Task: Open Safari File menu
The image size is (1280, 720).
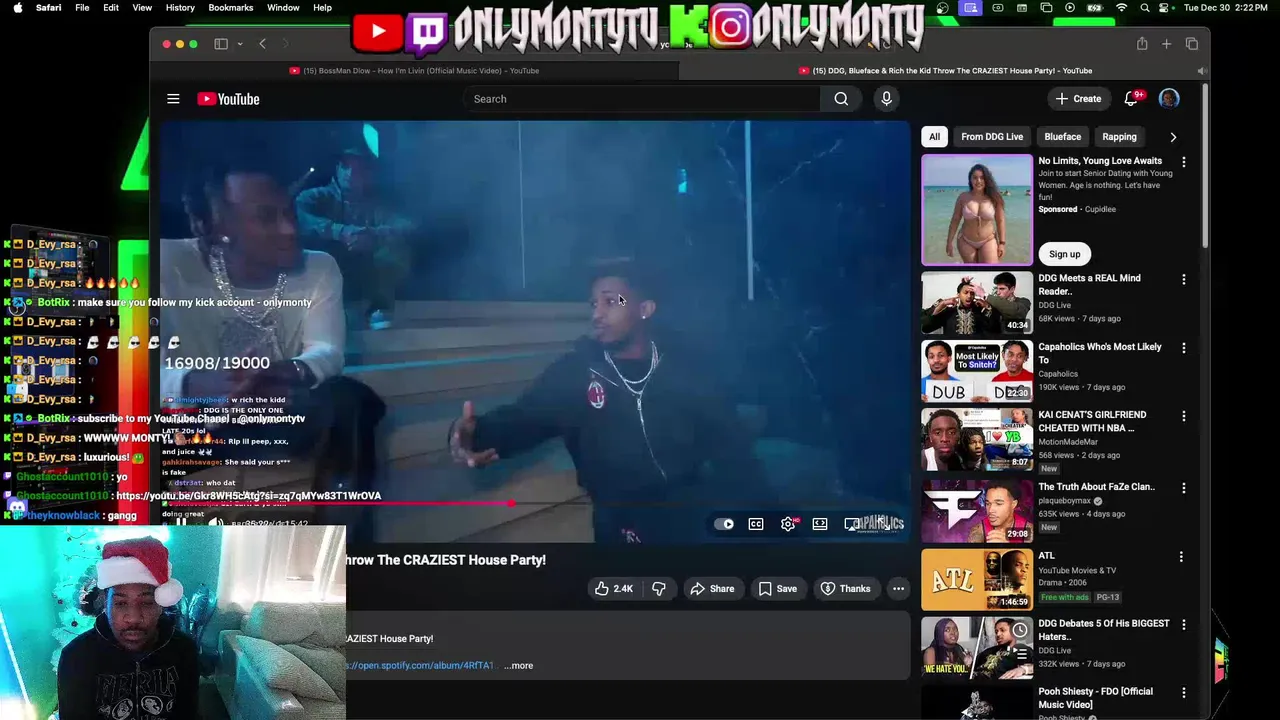Action: click(x=82, y=8)
